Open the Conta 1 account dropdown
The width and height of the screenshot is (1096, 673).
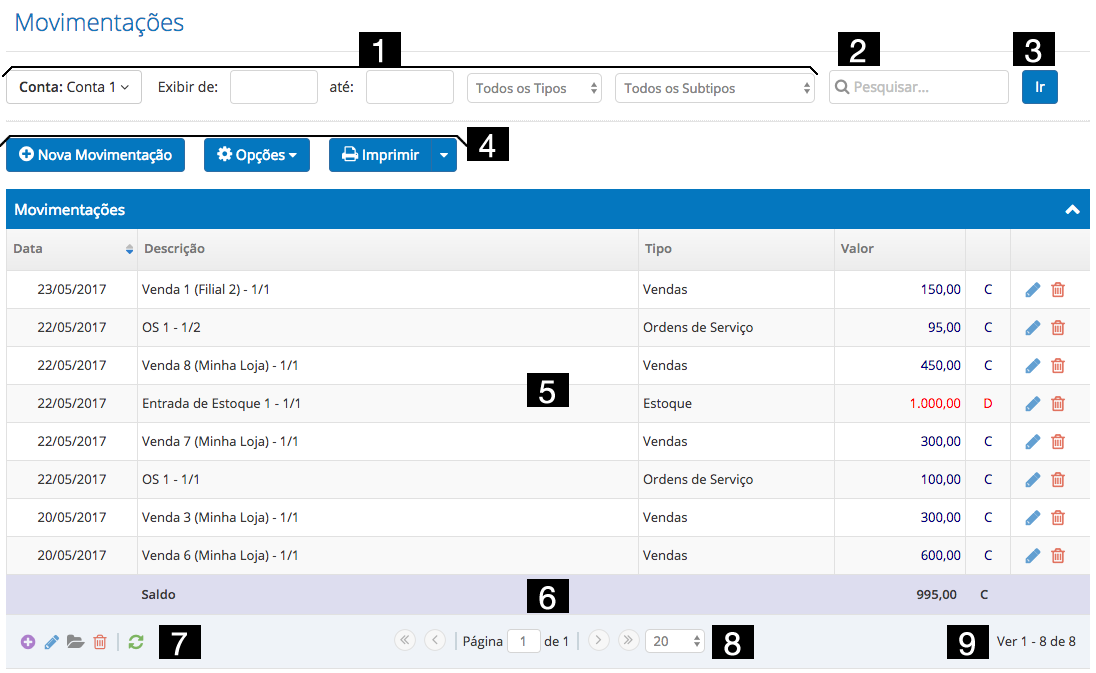click(x=74, y=88)
